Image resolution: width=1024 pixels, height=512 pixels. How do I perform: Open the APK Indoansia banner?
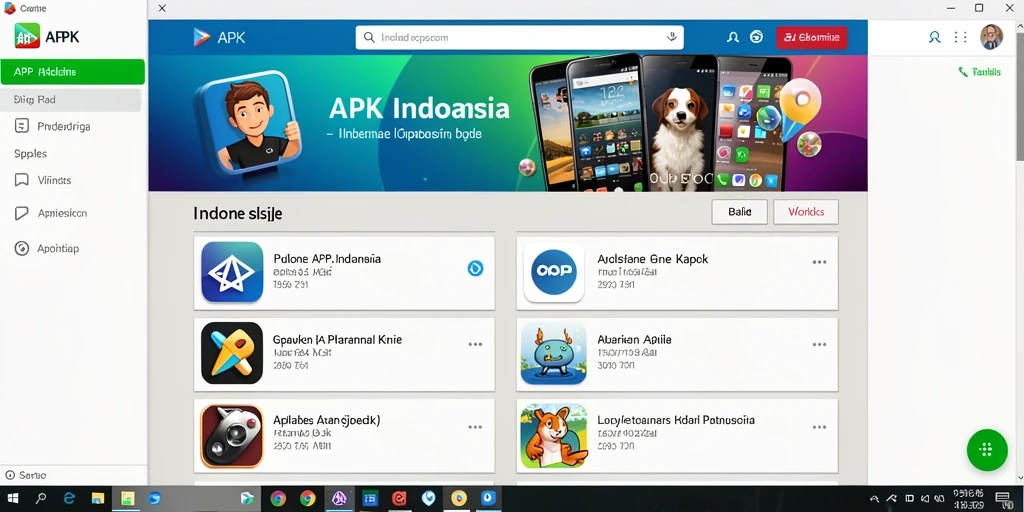coord(507,123)
